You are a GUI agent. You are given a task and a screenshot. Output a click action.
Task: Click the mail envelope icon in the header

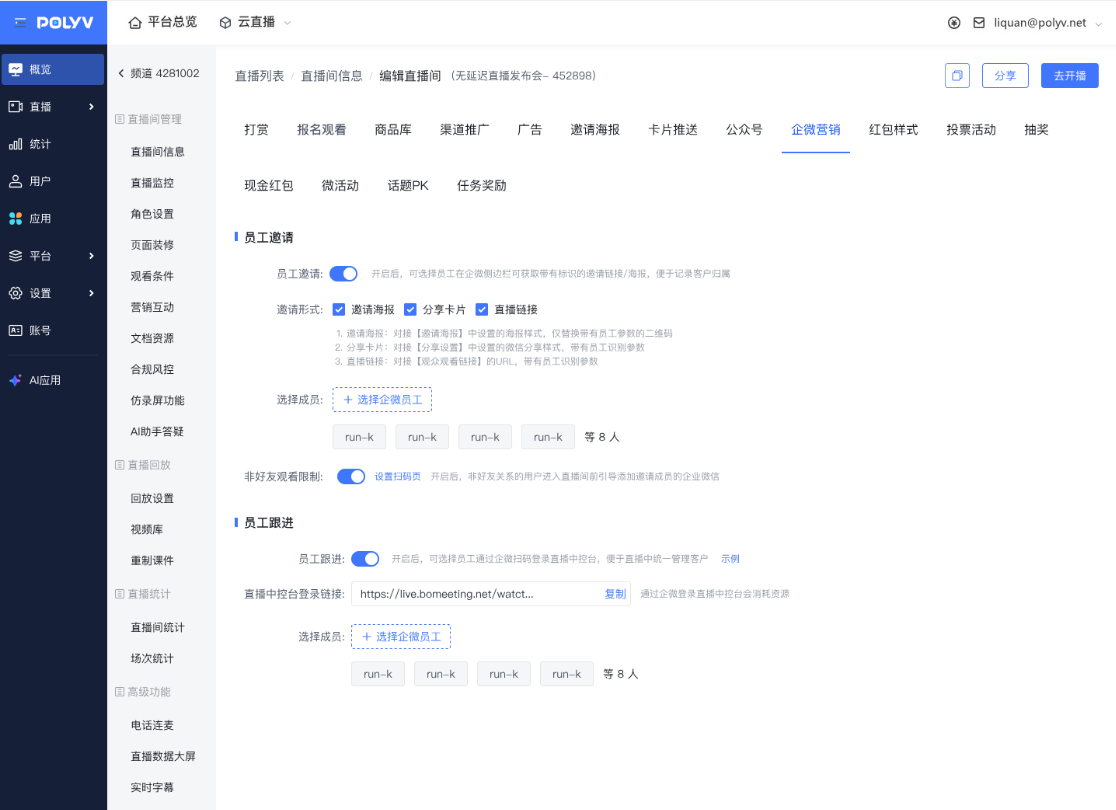pos(979,22)
